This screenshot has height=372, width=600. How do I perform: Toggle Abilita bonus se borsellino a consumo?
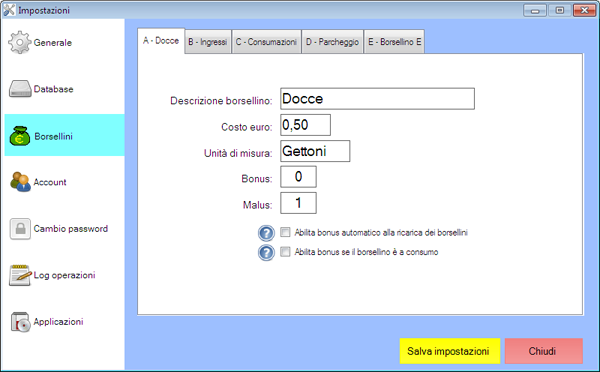point(285,251)
